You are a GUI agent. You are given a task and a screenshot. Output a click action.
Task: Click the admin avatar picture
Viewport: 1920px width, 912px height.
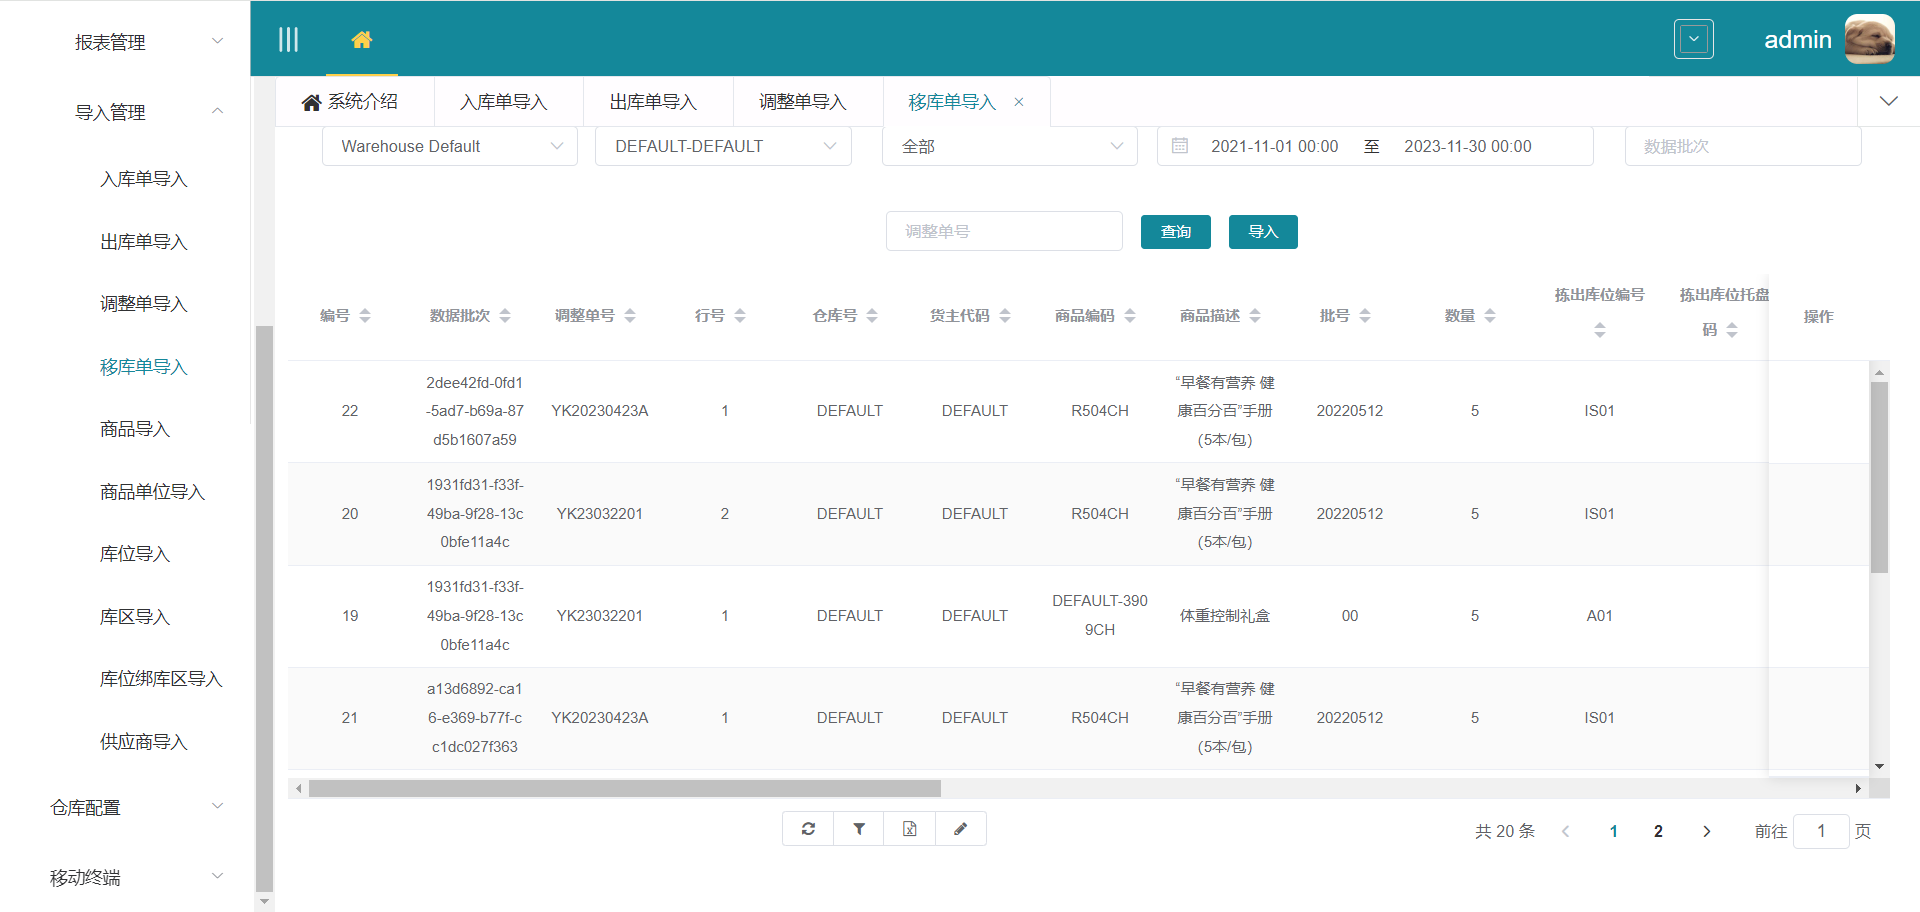click(x=1869, y=40)
